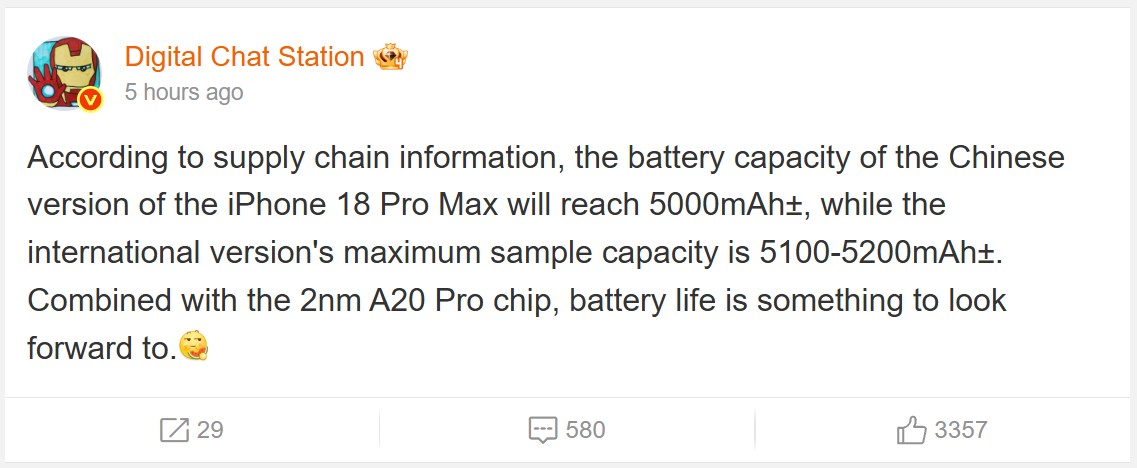Click the repost count 29
The width and height of the screenshot is (1137, 468).
210,431
